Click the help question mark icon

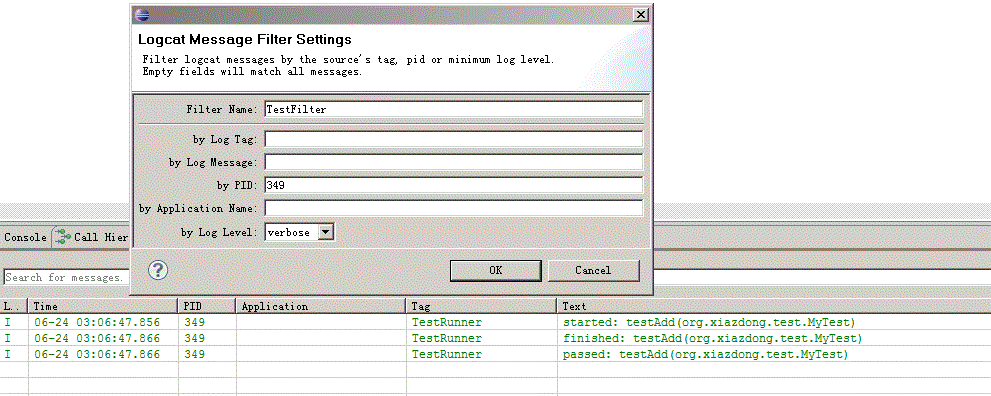point(158,270)
